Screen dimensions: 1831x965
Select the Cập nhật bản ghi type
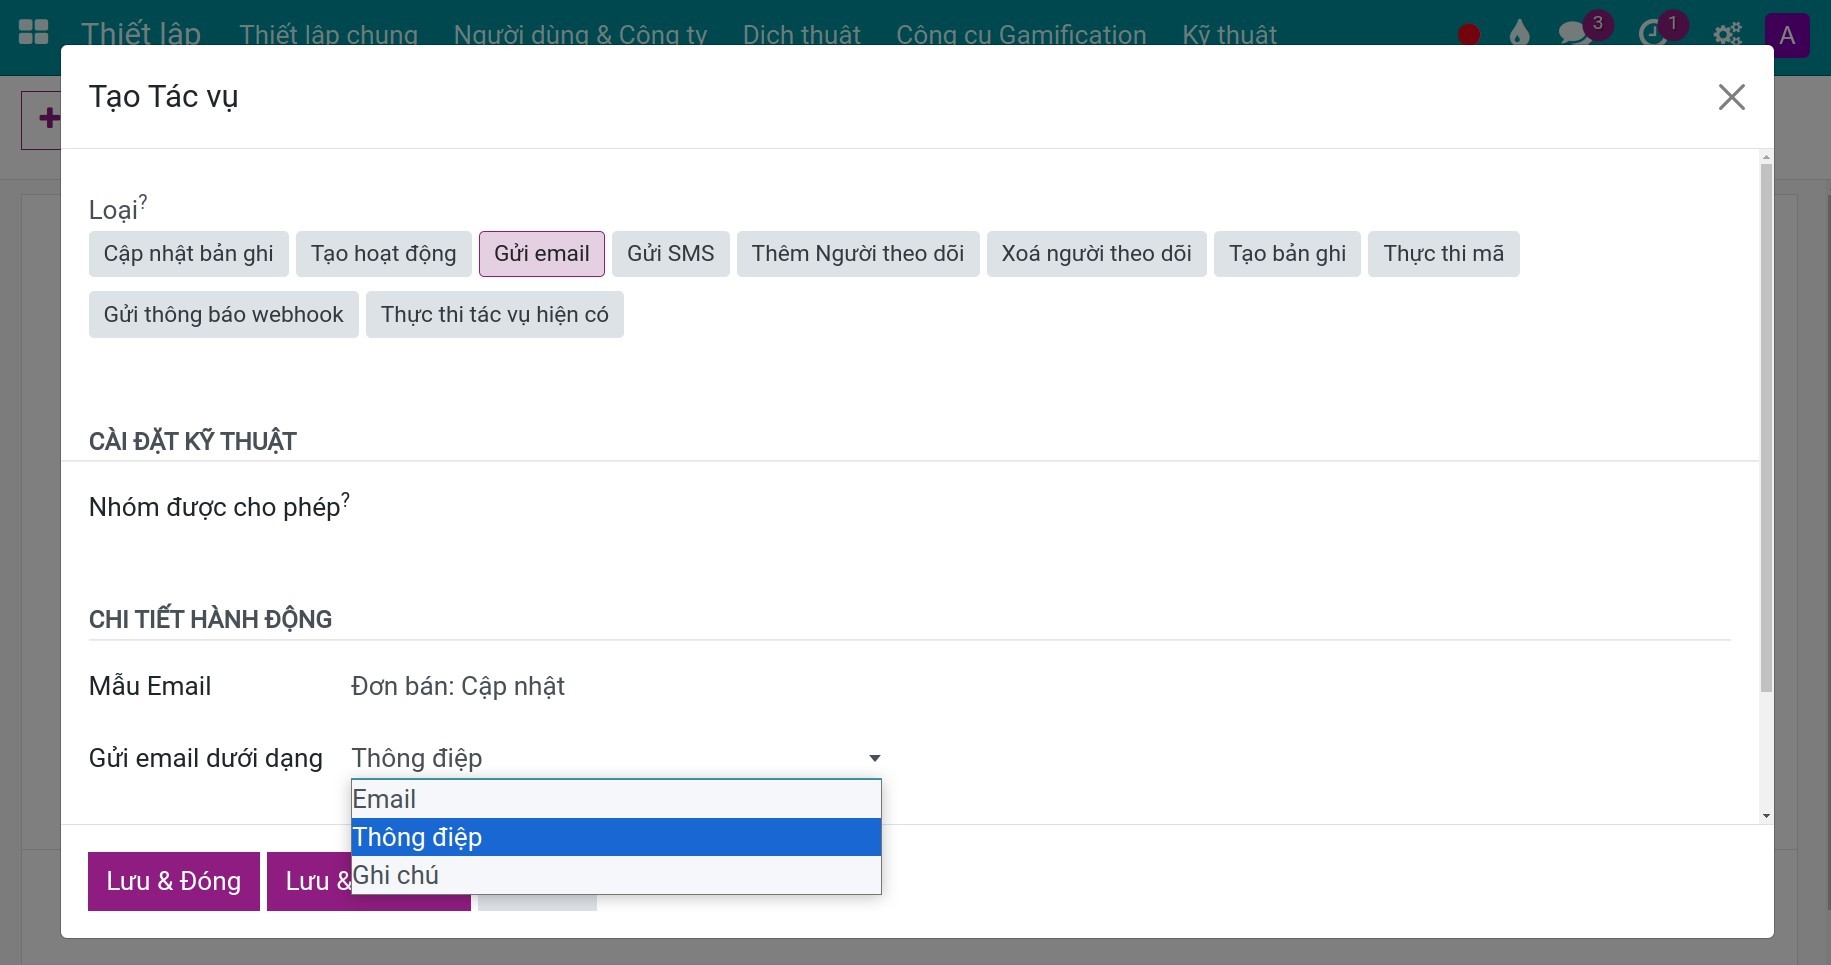click(x=189, y=254)
